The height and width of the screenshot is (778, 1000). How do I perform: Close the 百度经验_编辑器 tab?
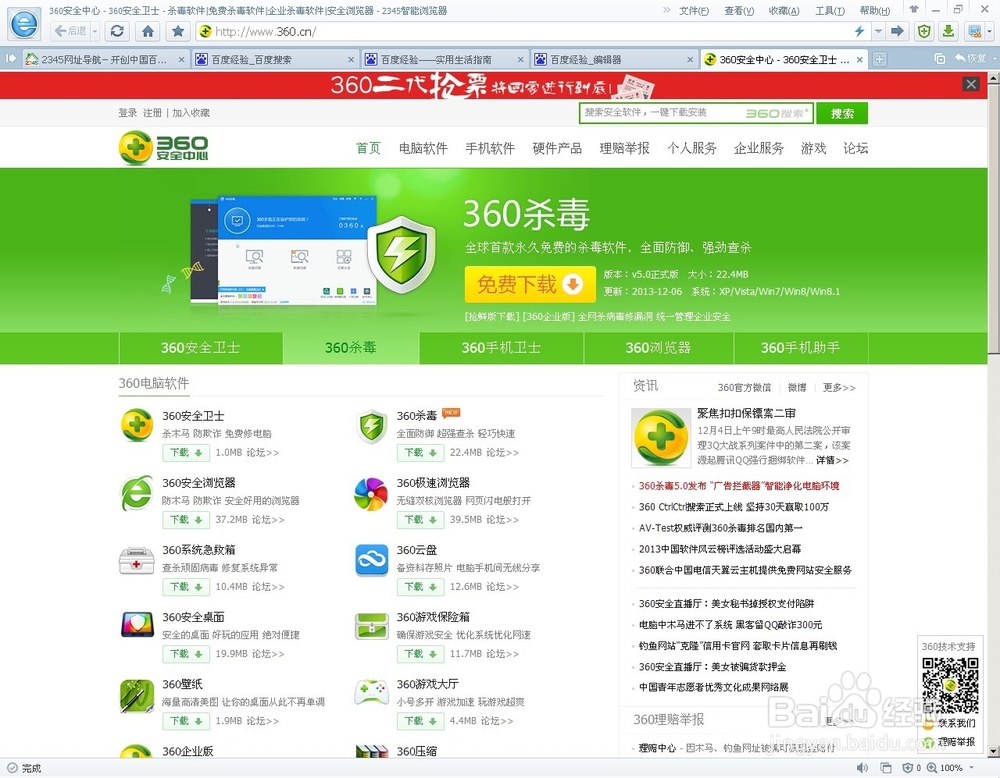(x=690, y=59)
